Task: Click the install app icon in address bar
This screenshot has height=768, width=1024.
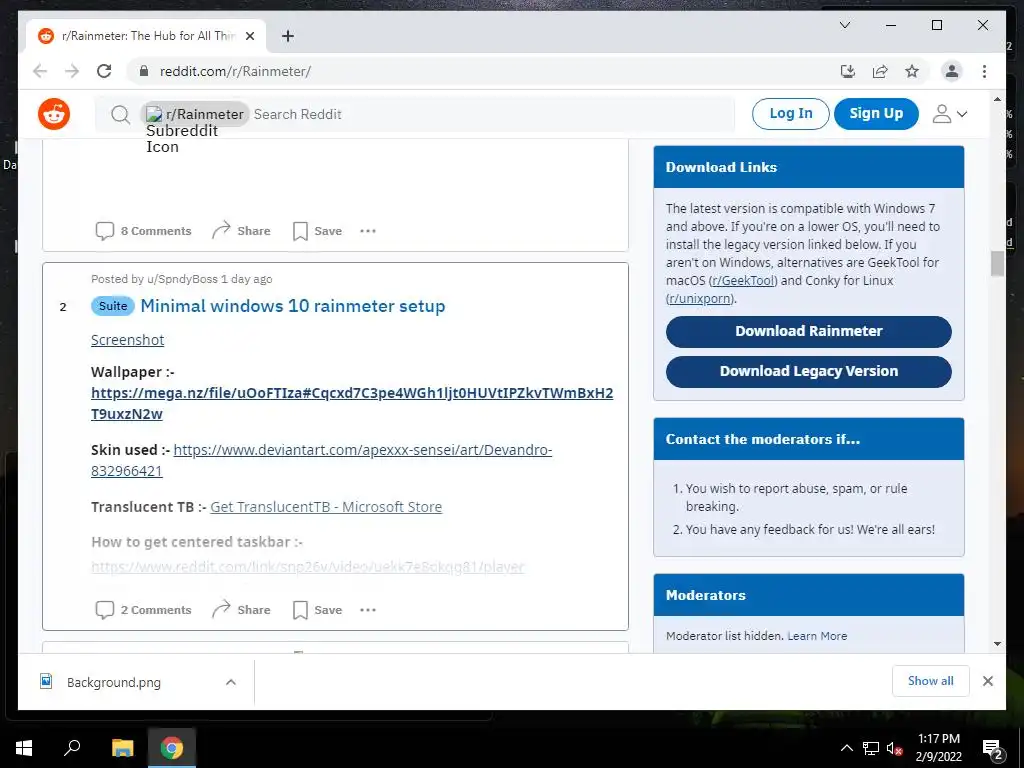Action: click(848, 71)
